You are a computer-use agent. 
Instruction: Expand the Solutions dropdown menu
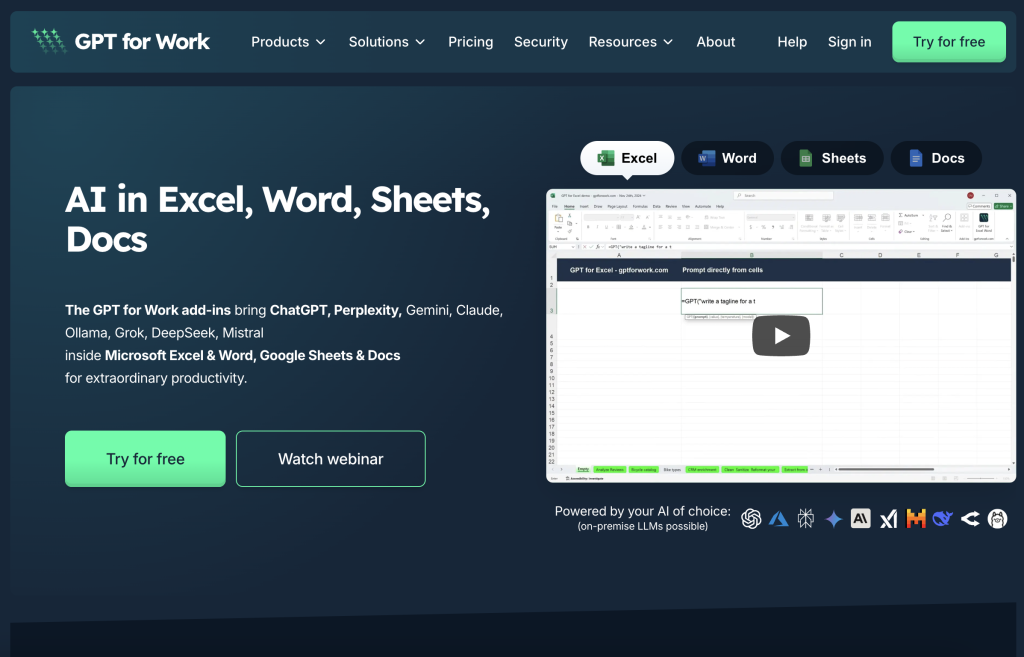387,42
